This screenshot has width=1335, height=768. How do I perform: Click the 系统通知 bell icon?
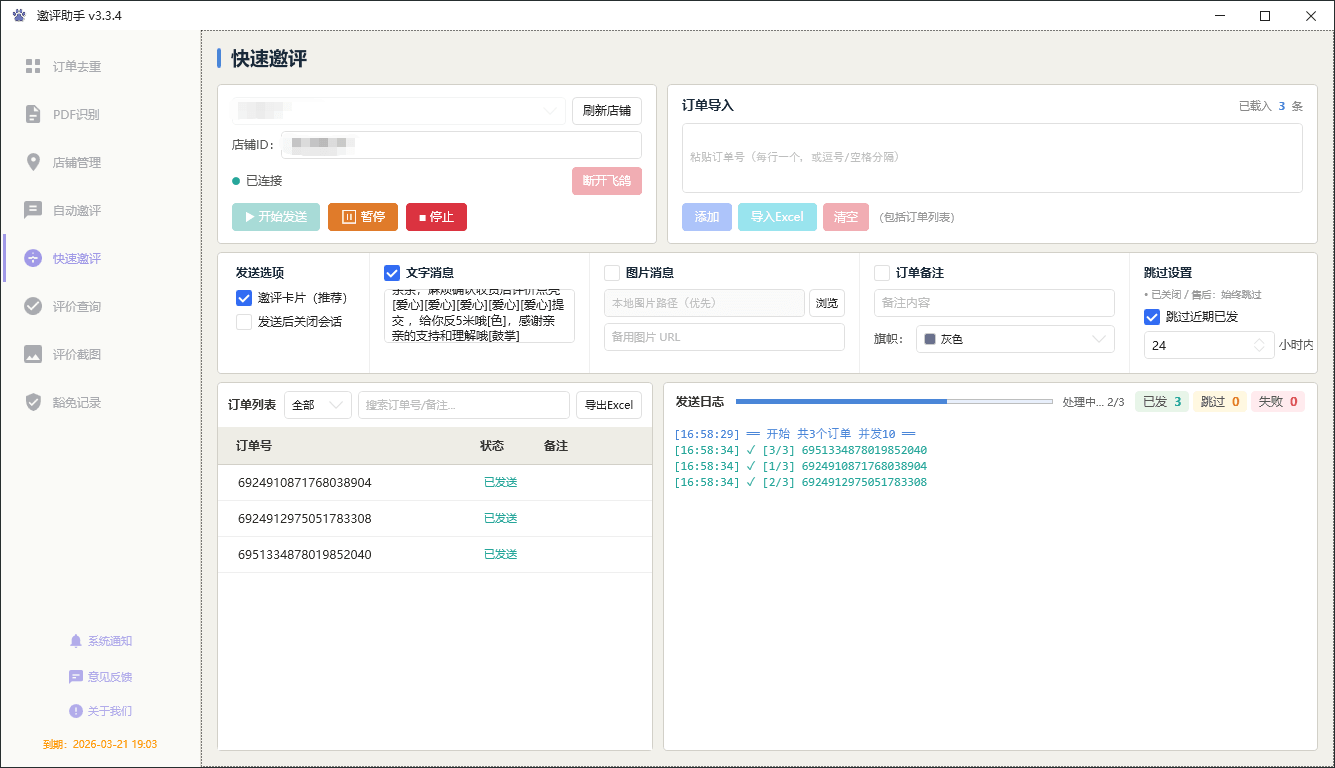pyautogui.click(x=76, y=641)
